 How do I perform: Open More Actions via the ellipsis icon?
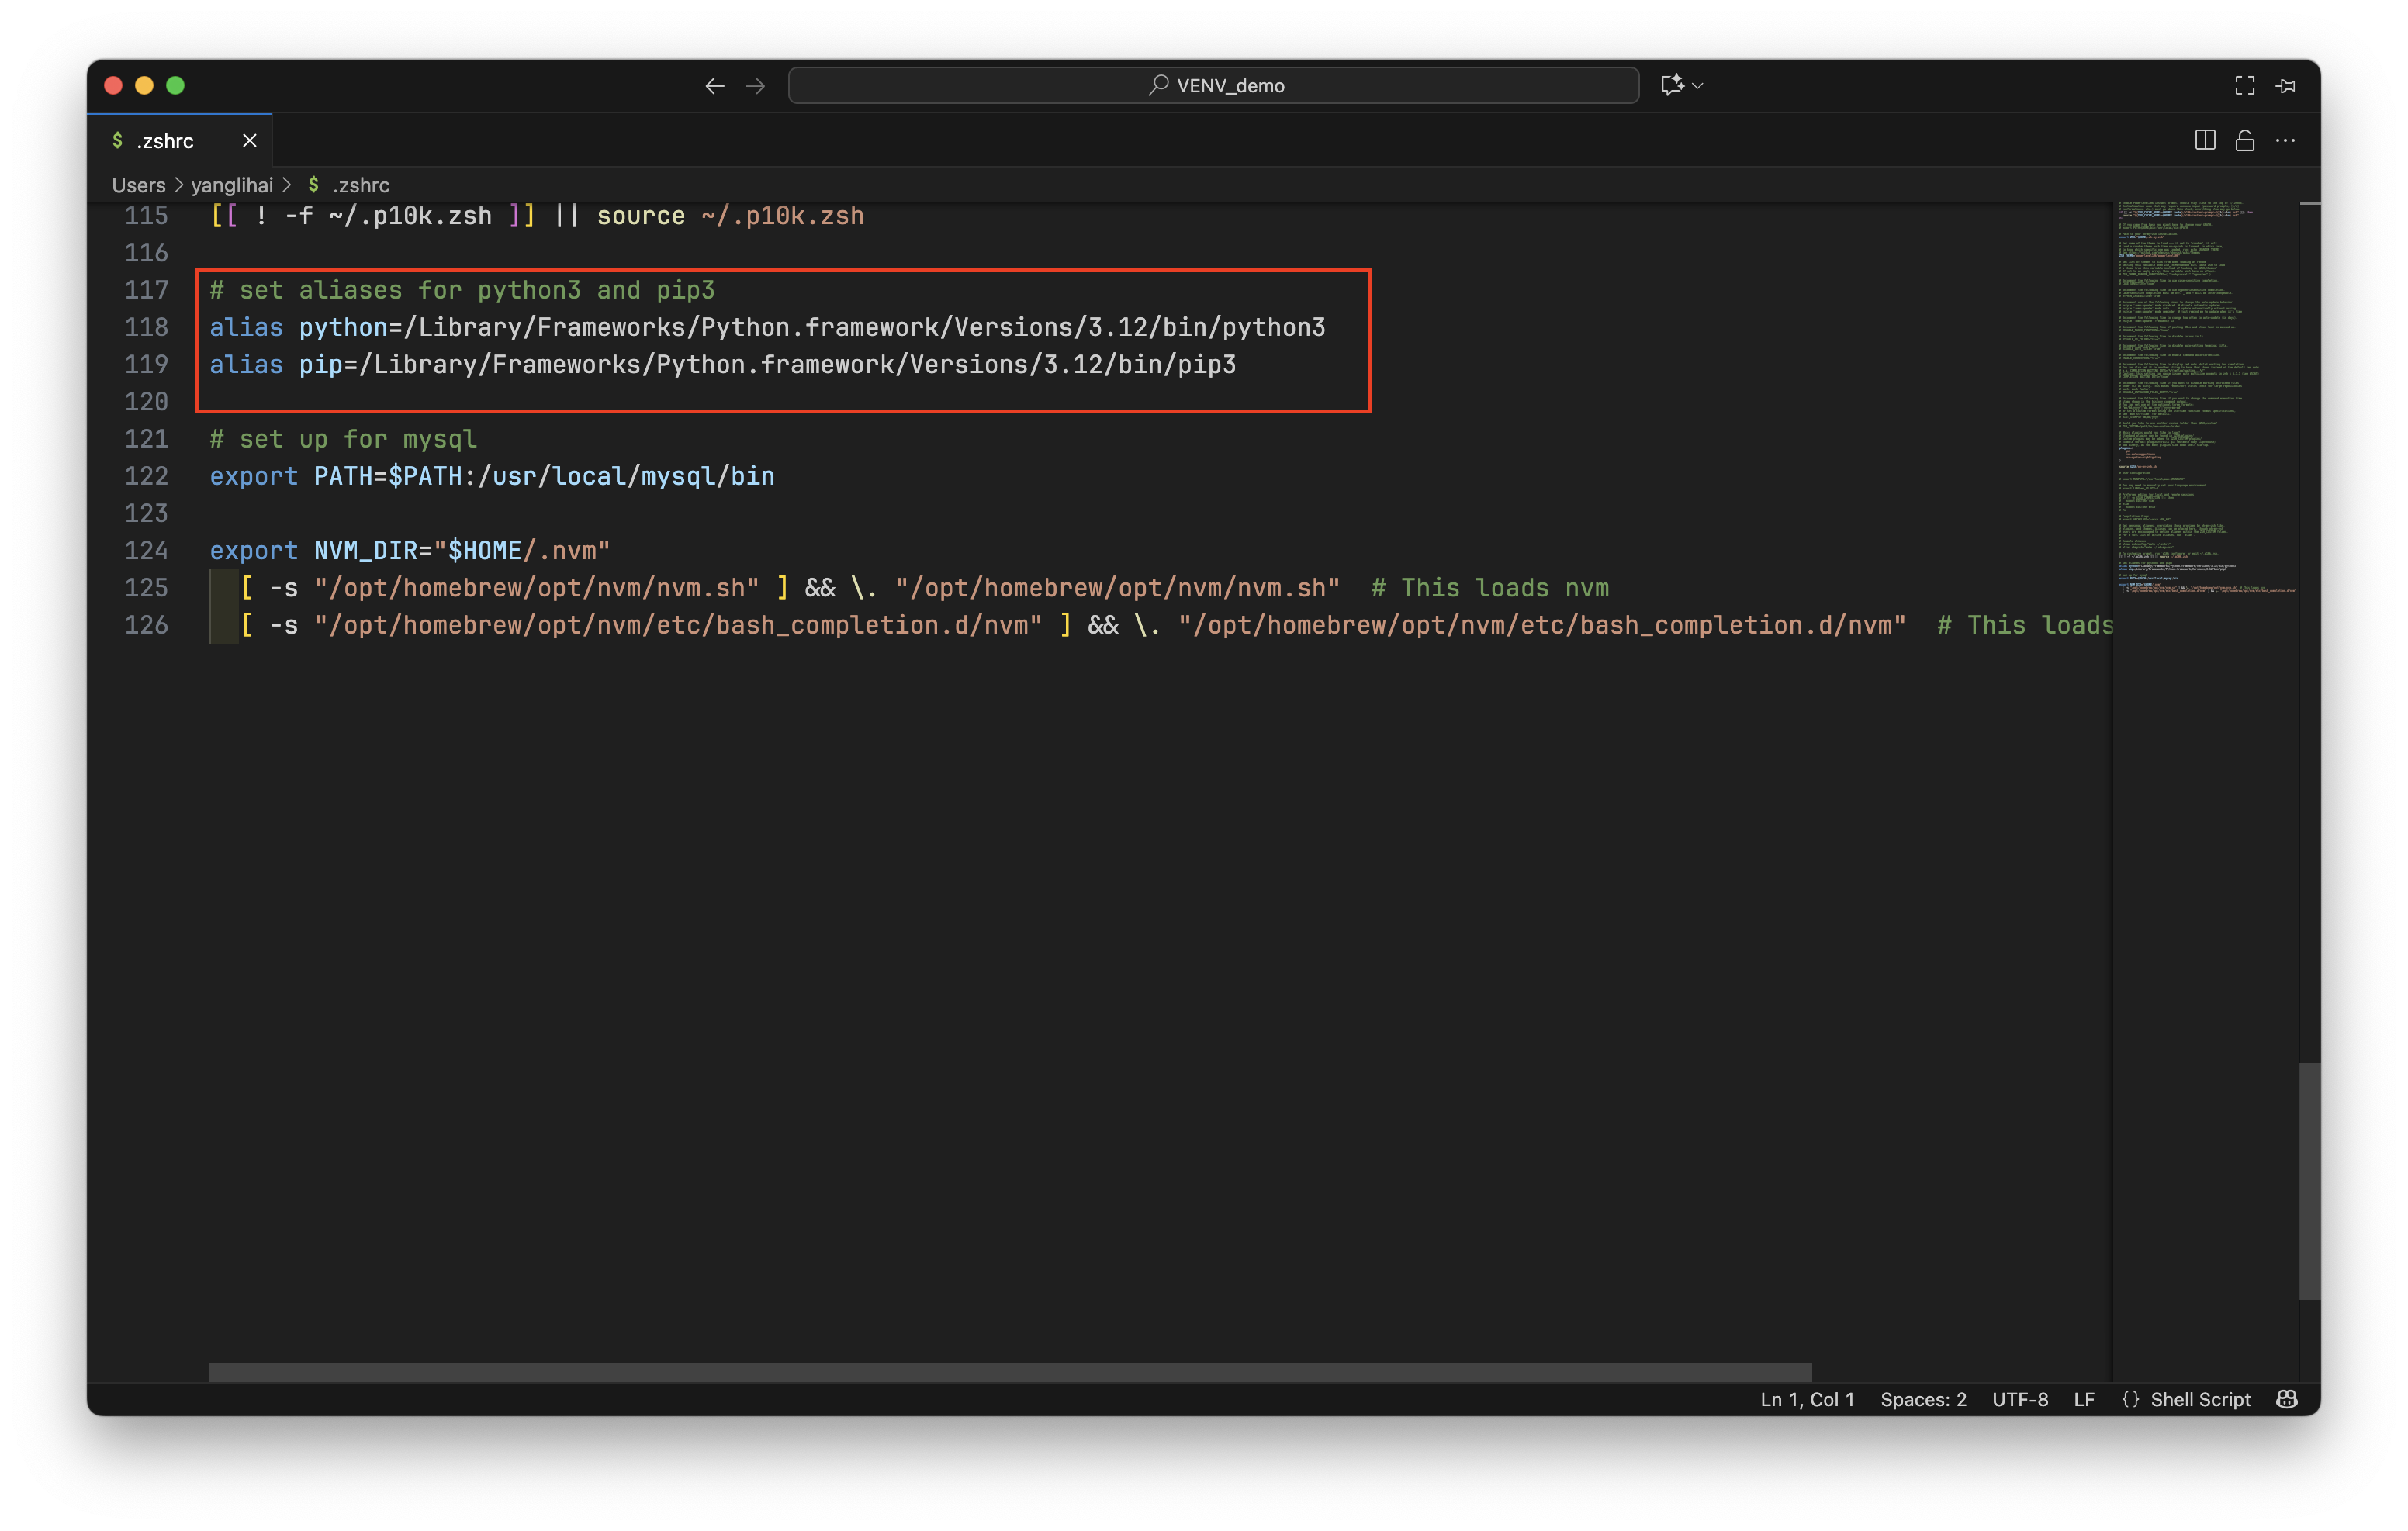coord(2286,140)
